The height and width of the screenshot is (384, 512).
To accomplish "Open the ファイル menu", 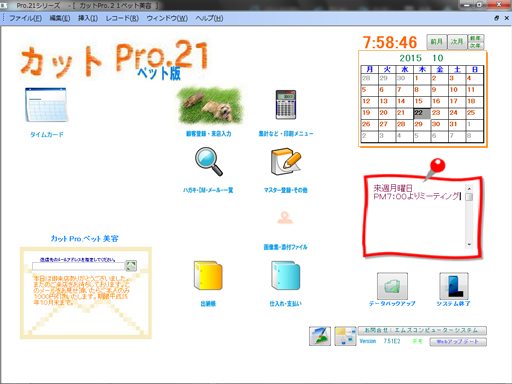I will tap(25, 18).
